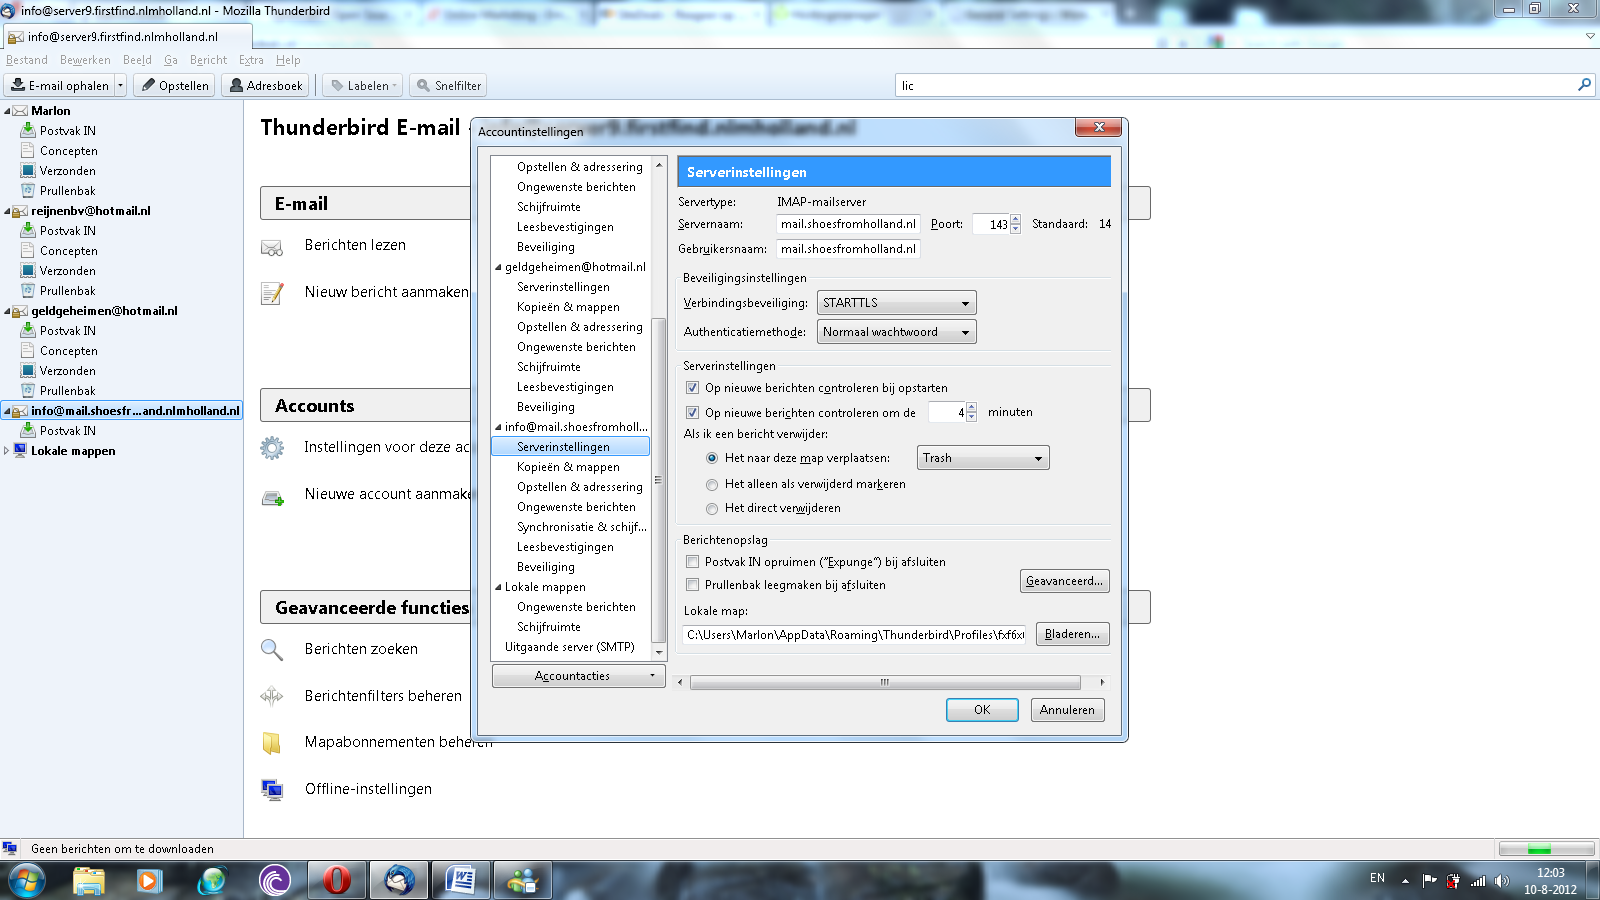Open the Beeld menu
1600x900 pixels.
(137, 60)
